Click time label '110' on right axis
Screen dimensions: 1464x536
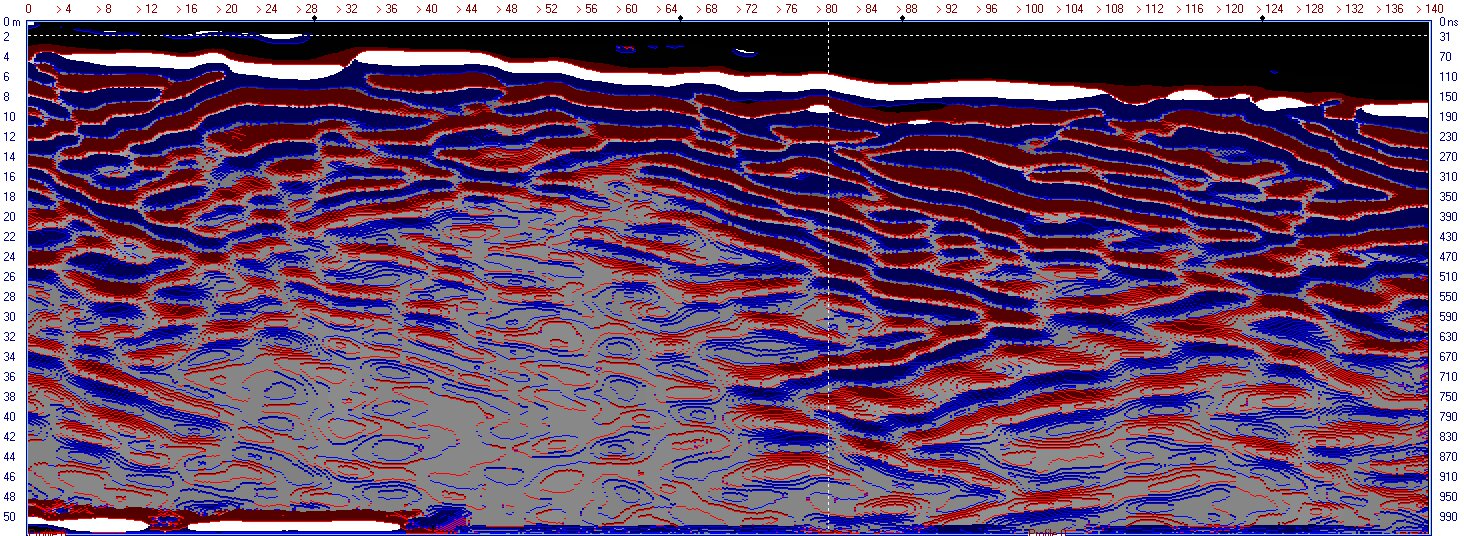(1447, 76)
